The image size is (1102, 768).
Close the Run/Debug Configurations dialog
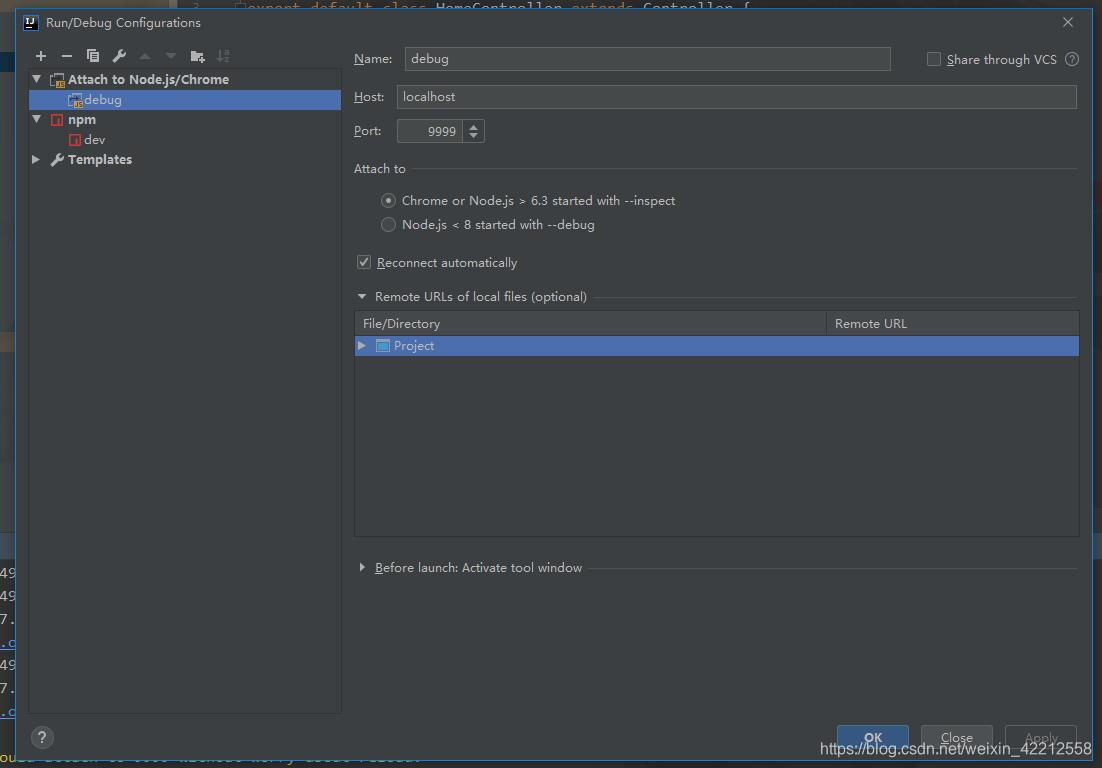pyautogui.click(x=1068, y=22)
